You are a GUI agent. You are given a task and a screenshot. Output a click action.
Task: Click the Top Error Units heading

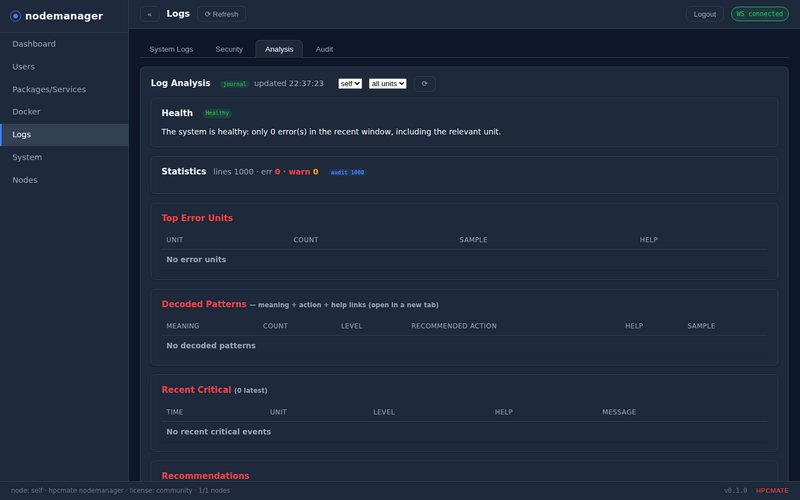tap(197, 218)
